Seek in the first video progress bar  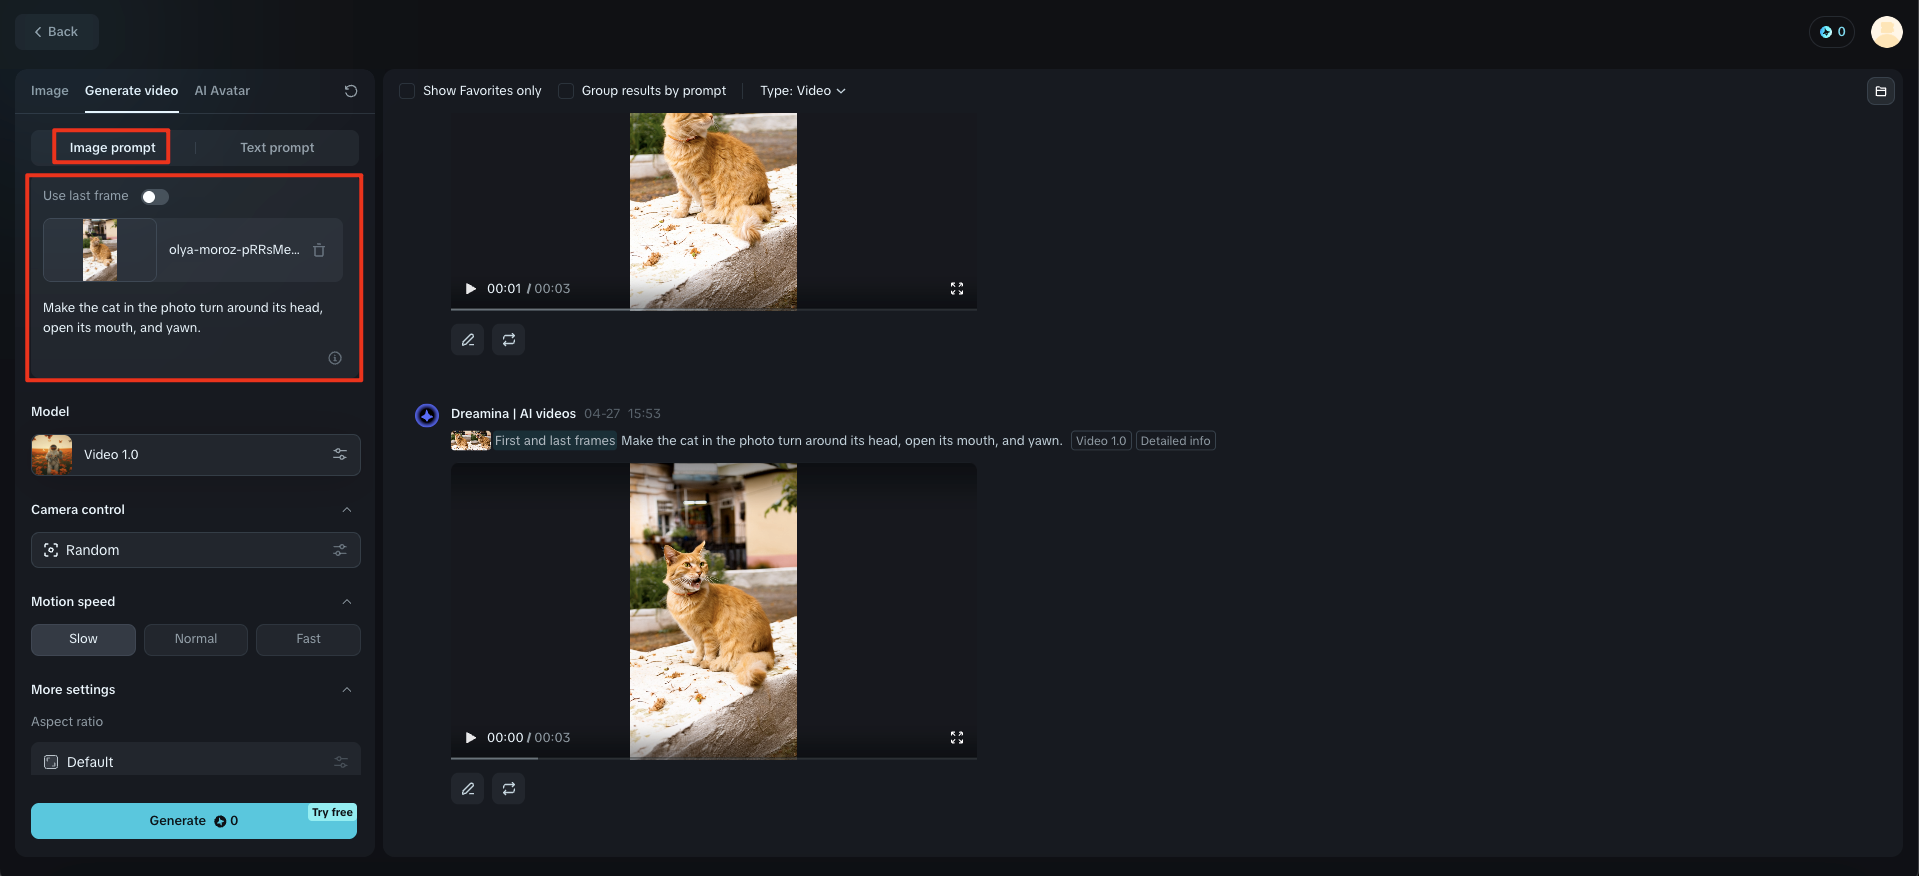[x=714, y=309]
